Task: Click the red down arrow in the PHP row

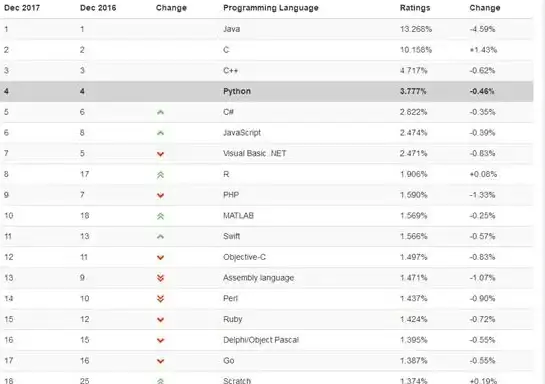Action: [x=160, y=195]
